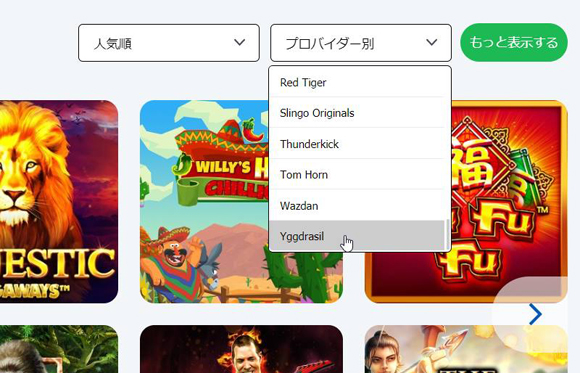The image size is (580, 373).
Task: Click the もっと表示する button
Action: [514, 43]
